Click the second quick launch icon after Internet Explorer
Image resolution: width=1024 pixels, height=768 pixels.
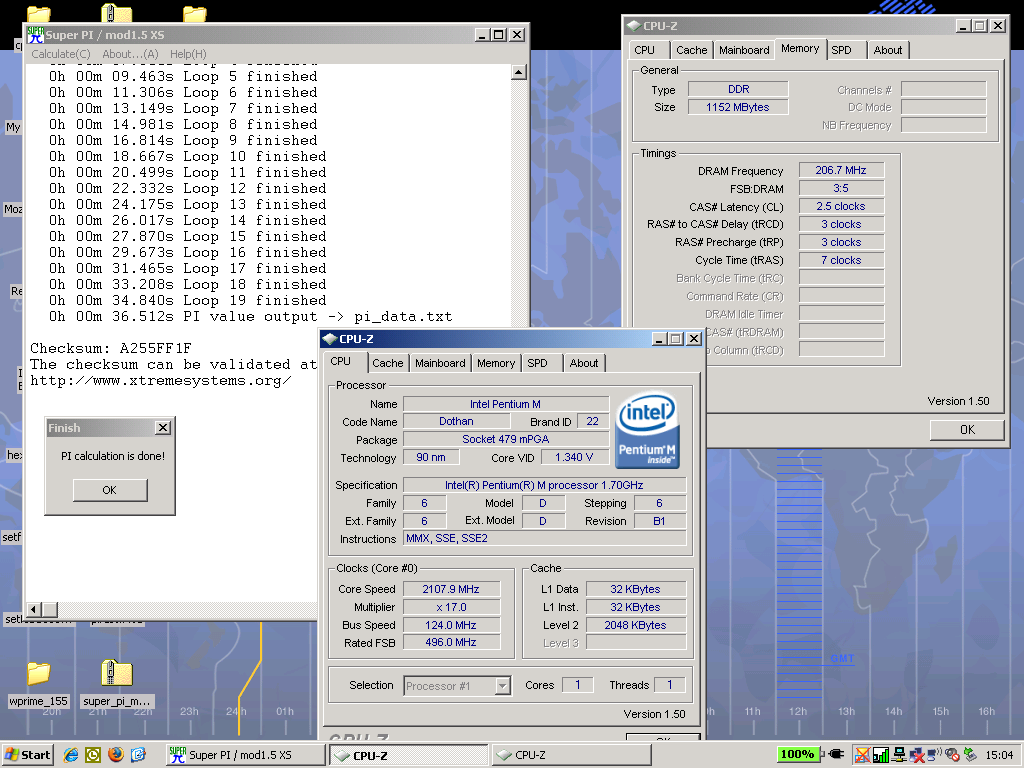[x=93, y=755]
